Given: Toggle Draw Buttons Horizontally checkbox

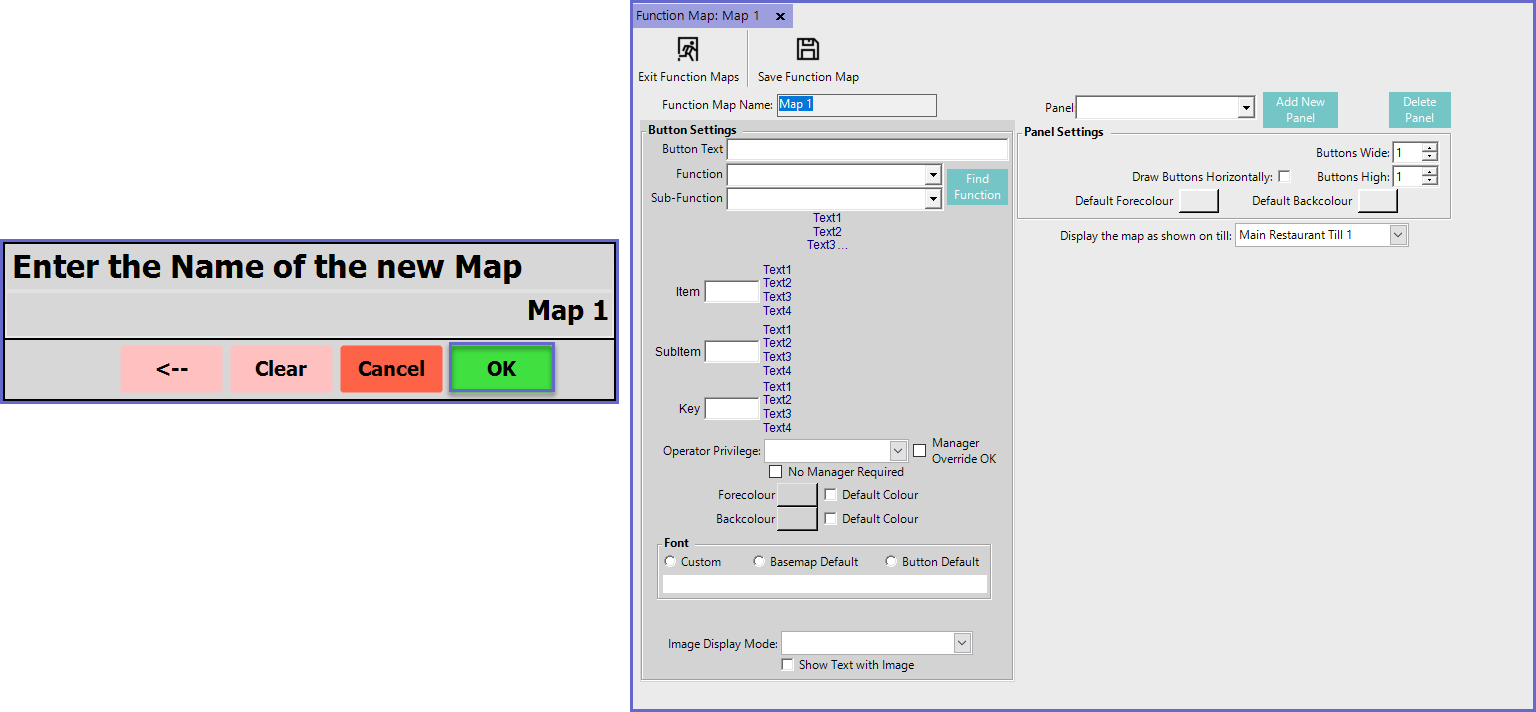Looking at the screenshot, I should [1284, 177].
